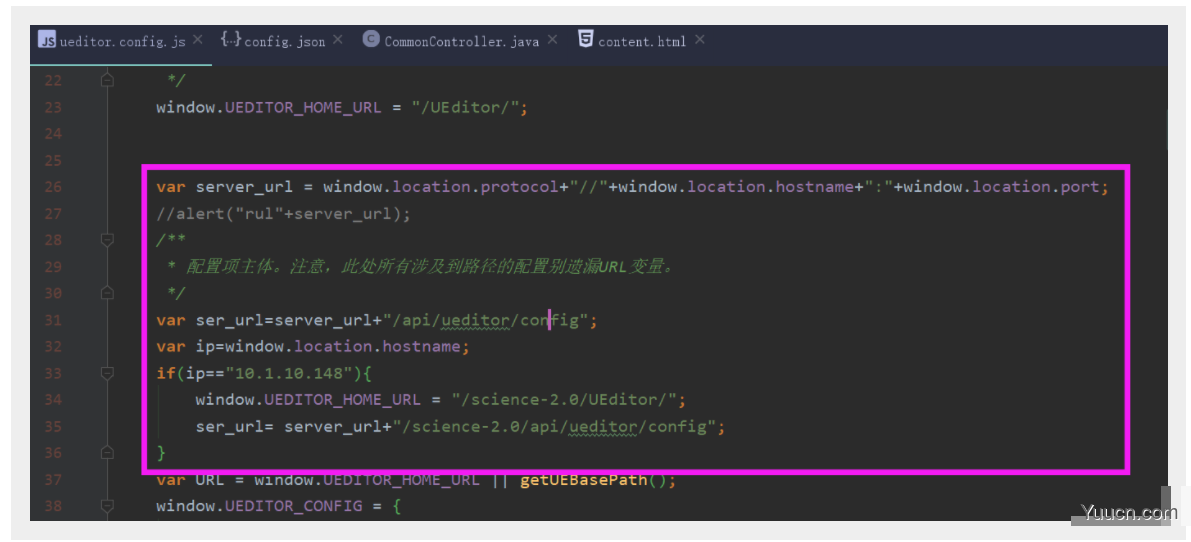Image resolution: width=1191 pixels, height=542 pixels.
Task: Collapse comment fold marker at line 22
Action: click(x=107, y=80)
